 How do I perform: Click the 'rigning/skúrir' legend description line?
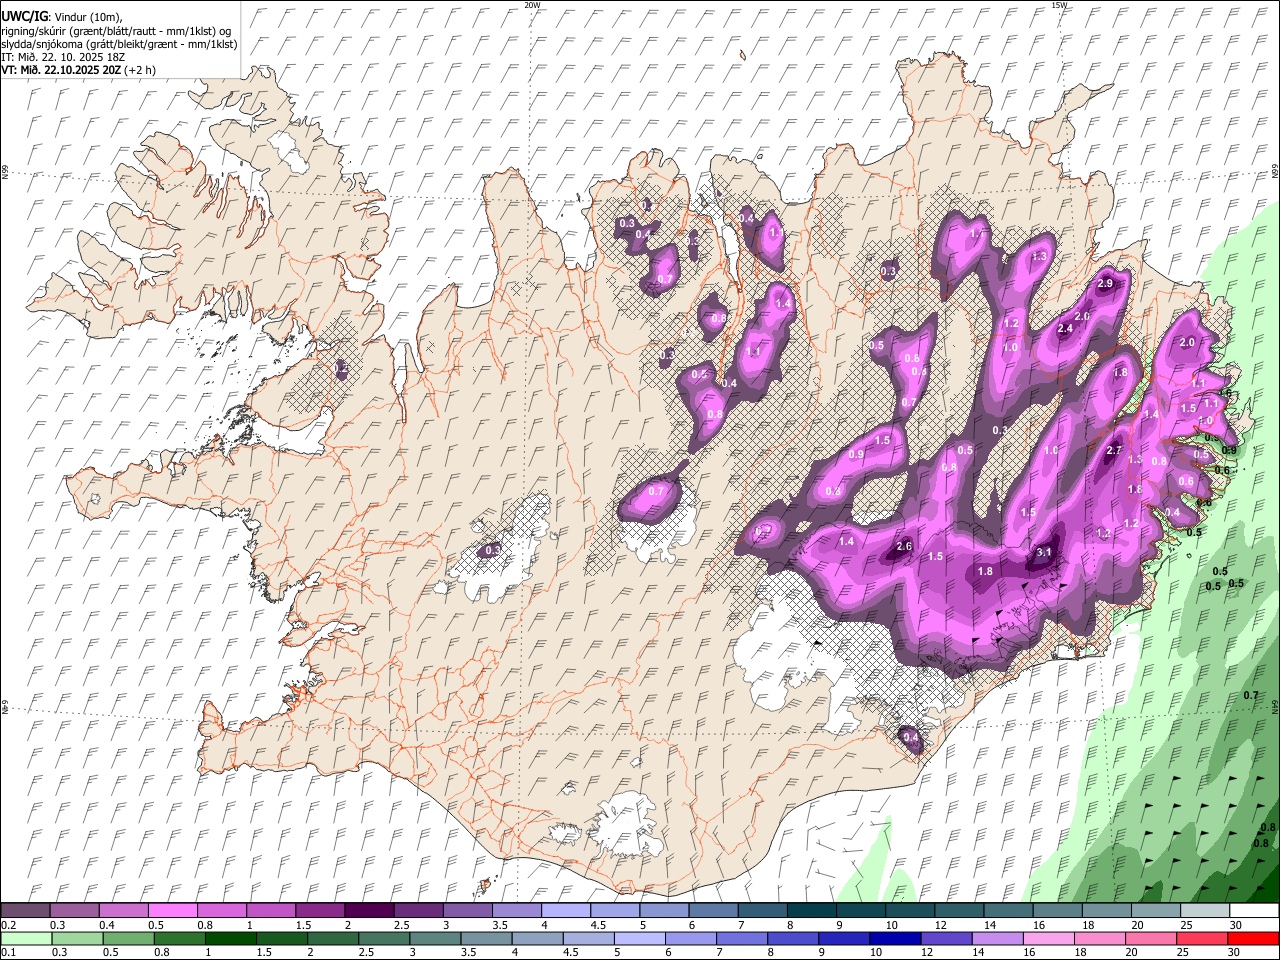pos(116,31)
